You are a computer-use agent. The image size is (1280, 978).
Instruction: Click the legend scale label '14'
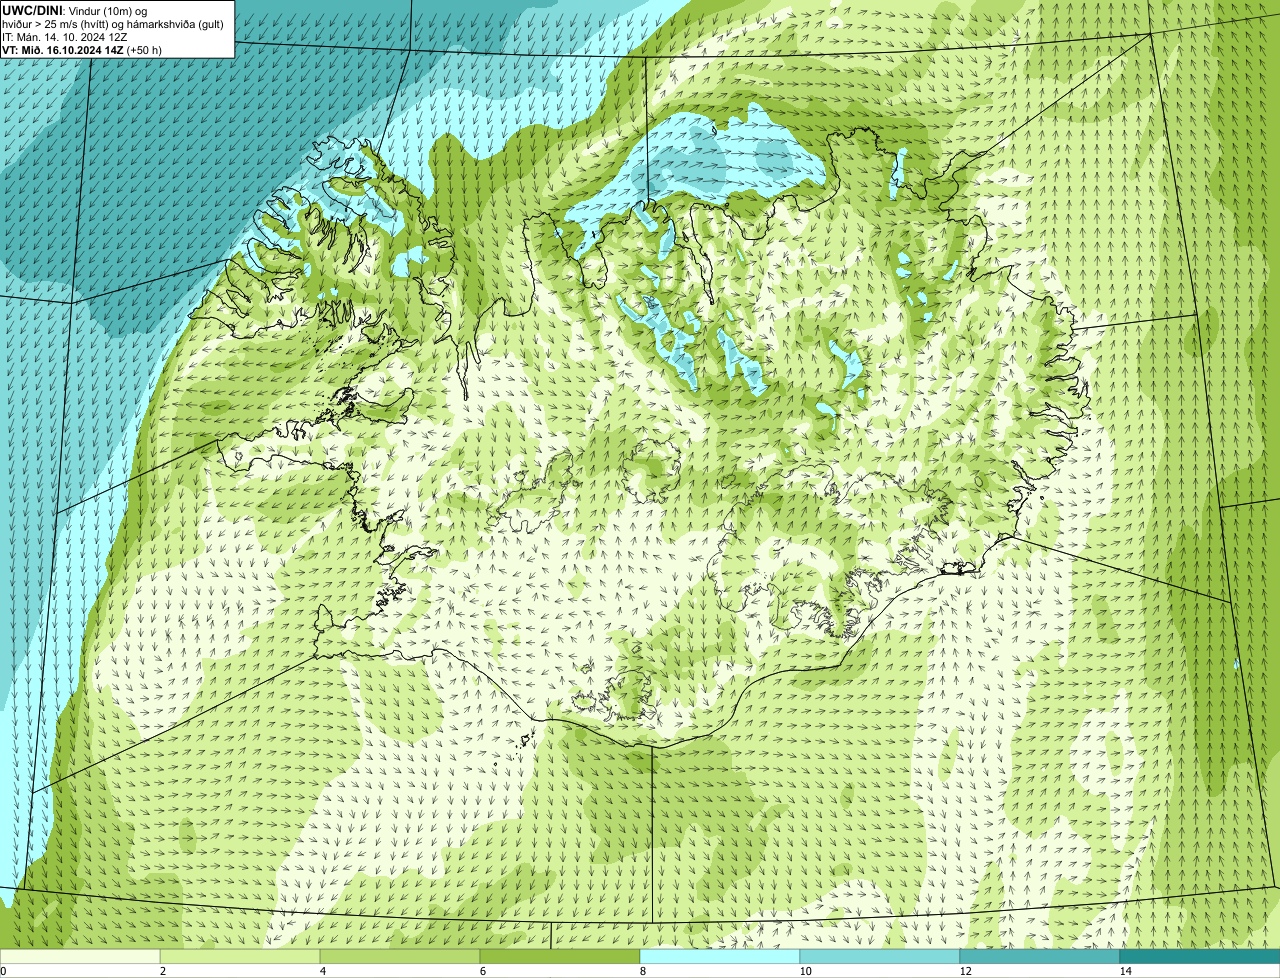point(1125,971)
